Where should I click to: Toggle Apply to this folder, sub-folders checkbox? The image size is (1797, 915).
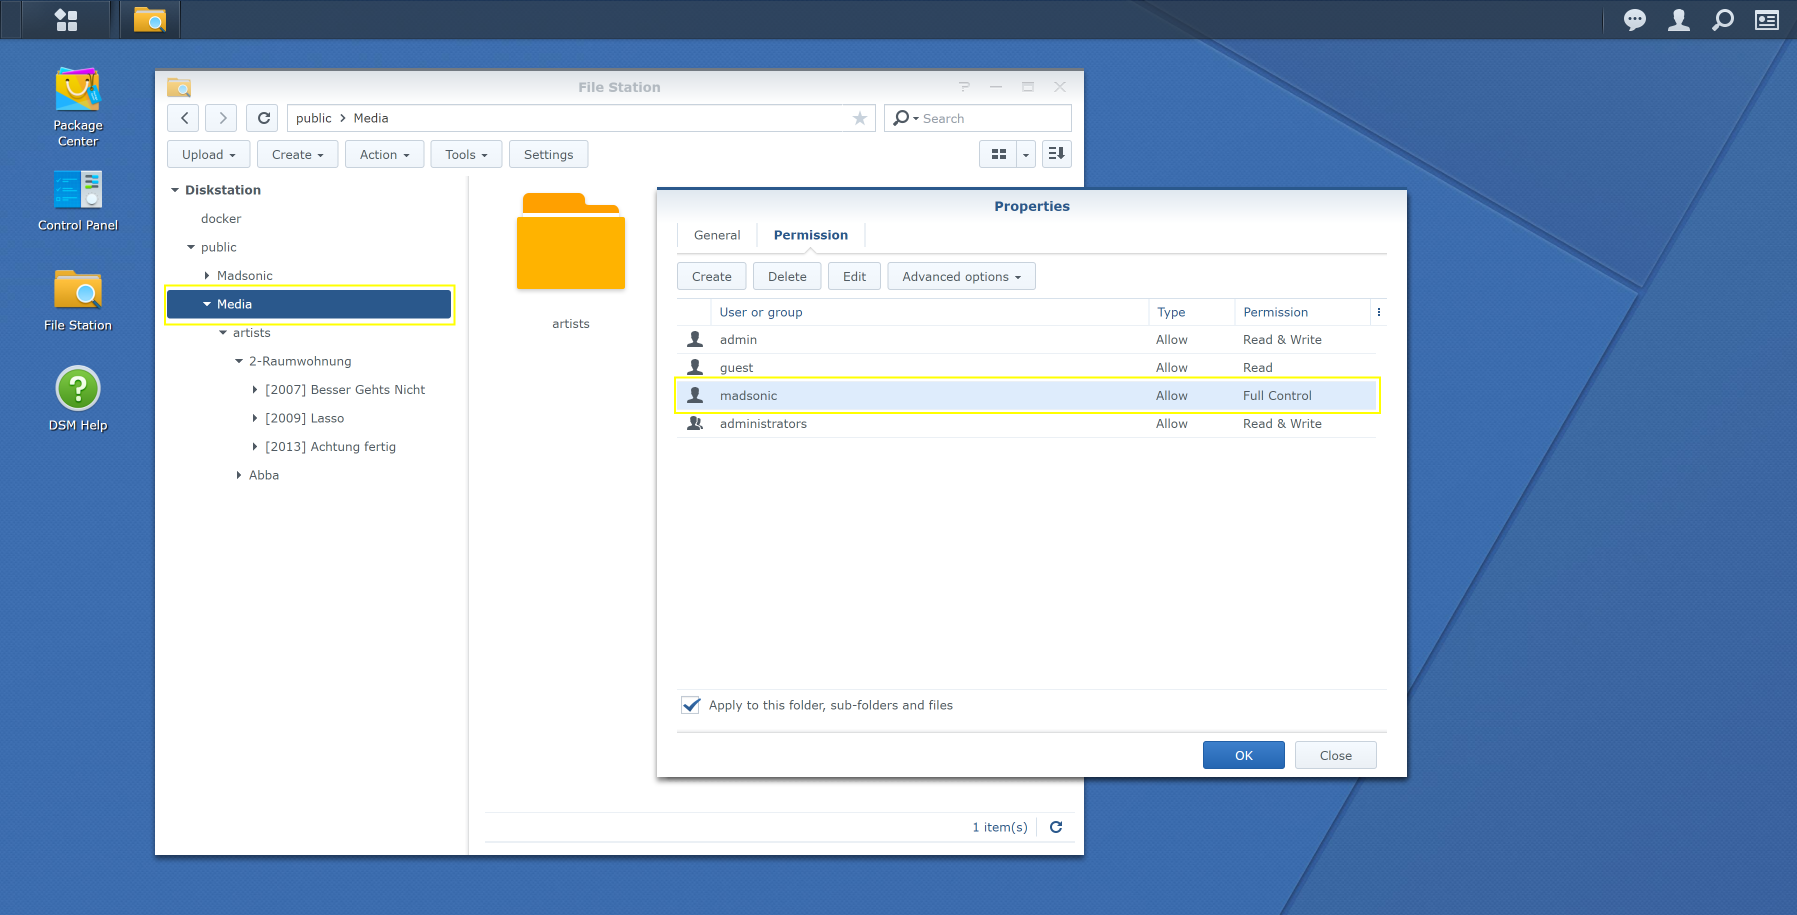(x=691, y=705)
